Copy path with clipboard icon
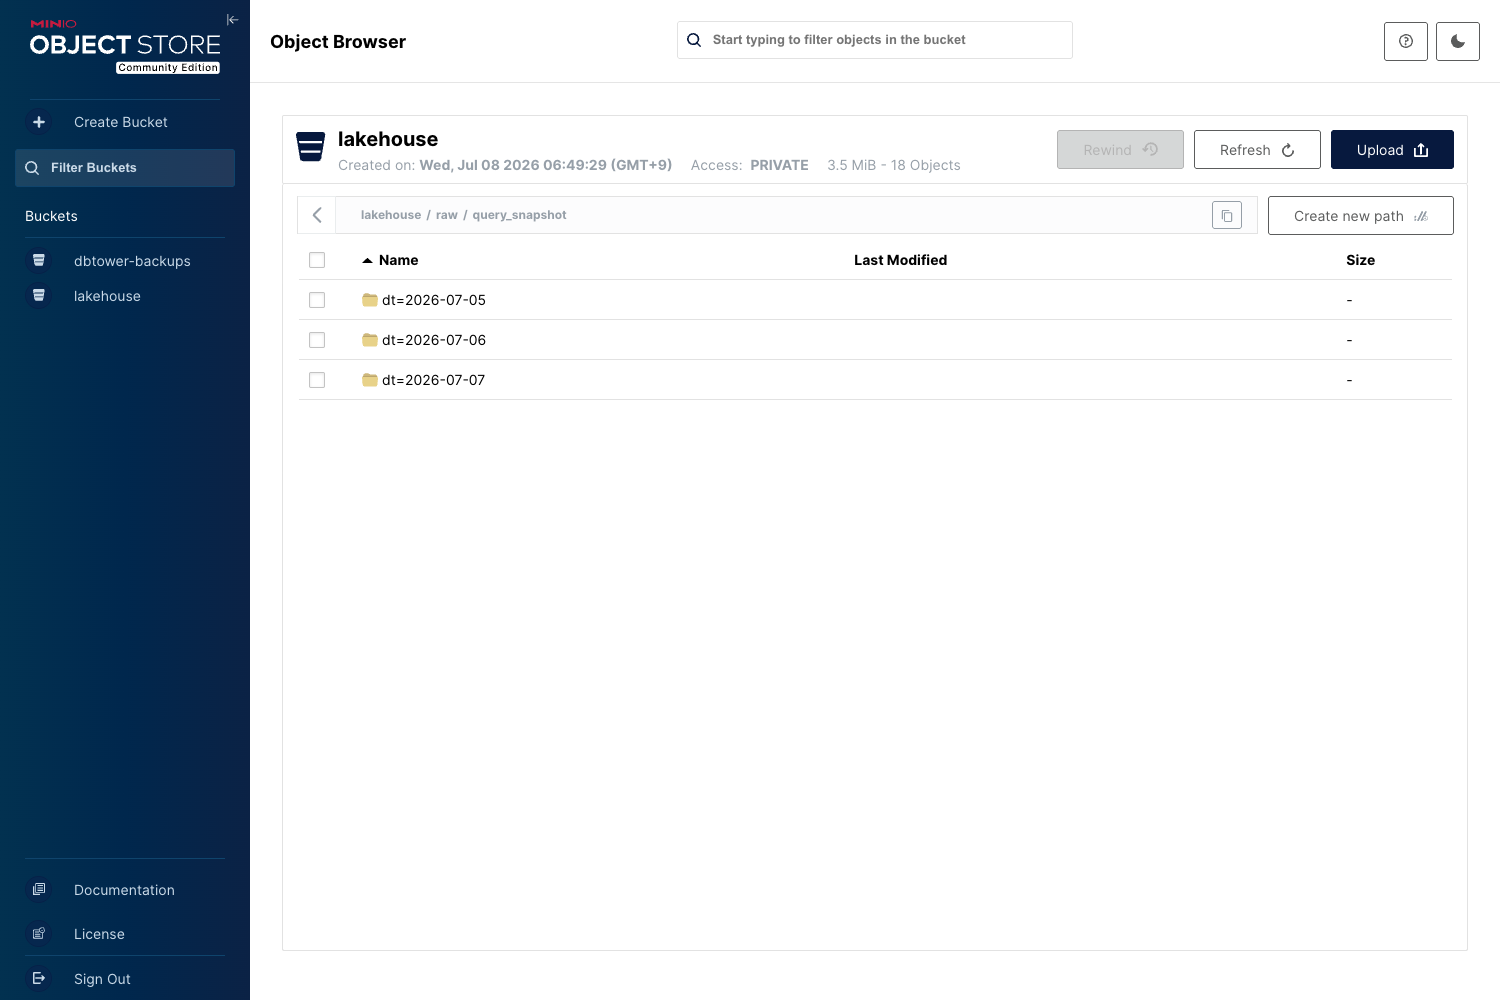 tap(1227, 215)
